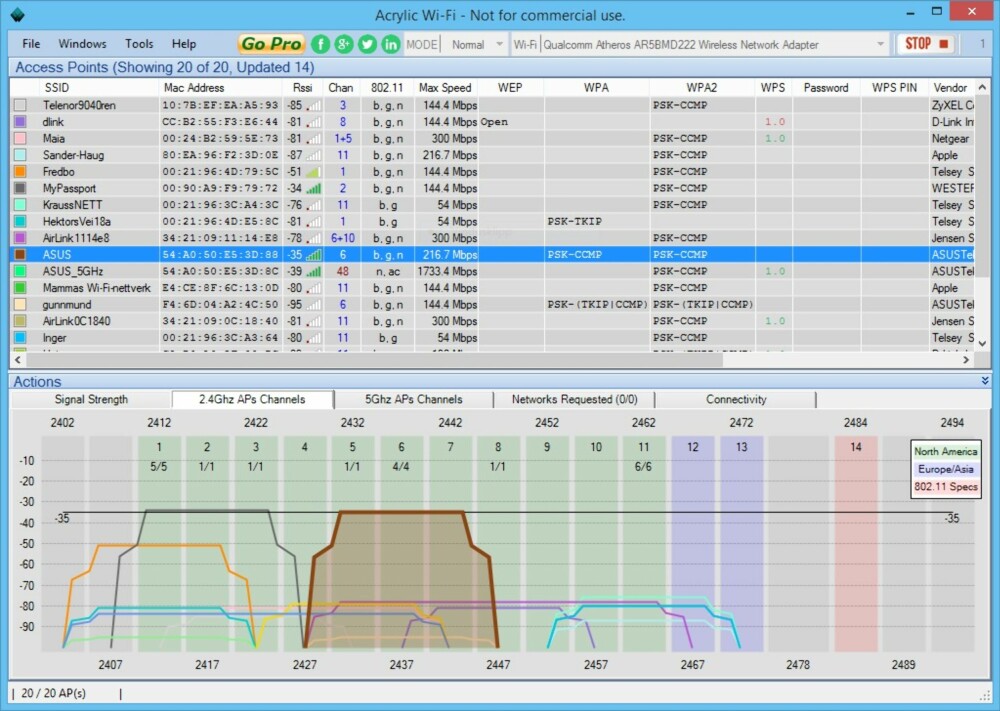Click the brown color swatch for ASUS
The height and width of the screenshot is (711, 1000).
(x=20, y=254)
